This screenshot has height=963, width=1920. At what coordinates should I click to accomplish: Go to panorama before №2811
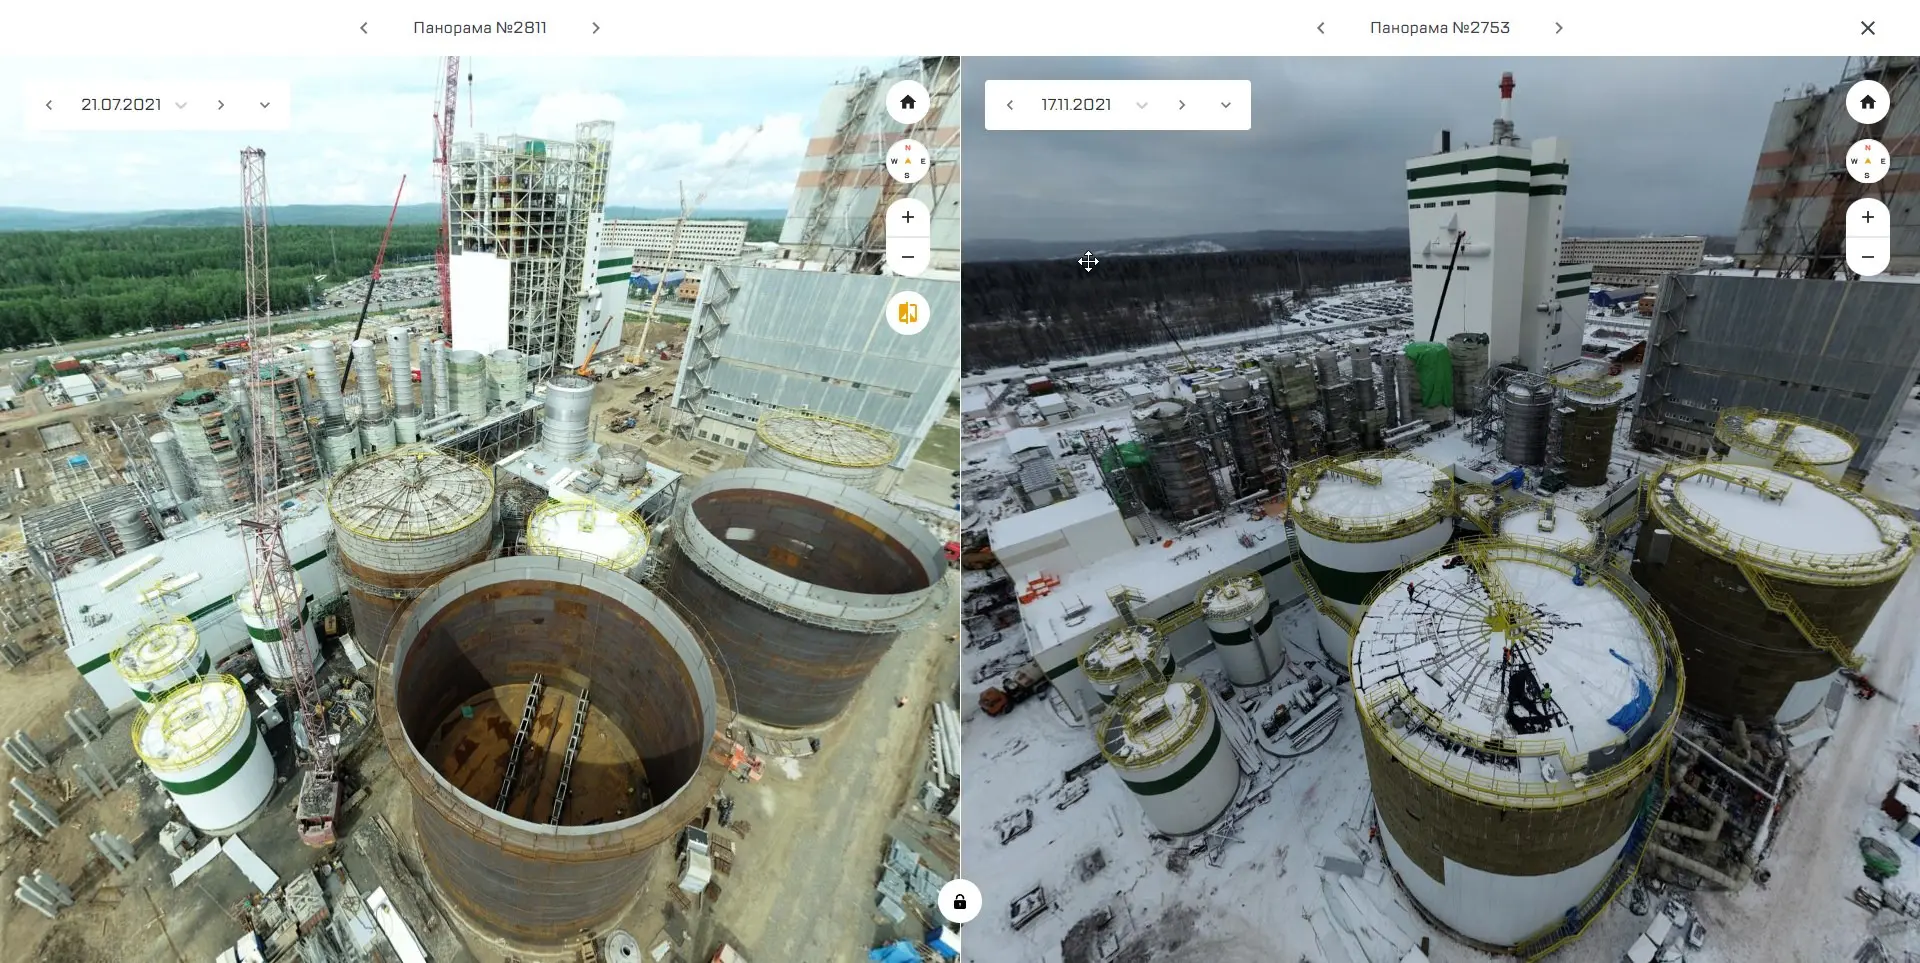[x=364, y=28]
